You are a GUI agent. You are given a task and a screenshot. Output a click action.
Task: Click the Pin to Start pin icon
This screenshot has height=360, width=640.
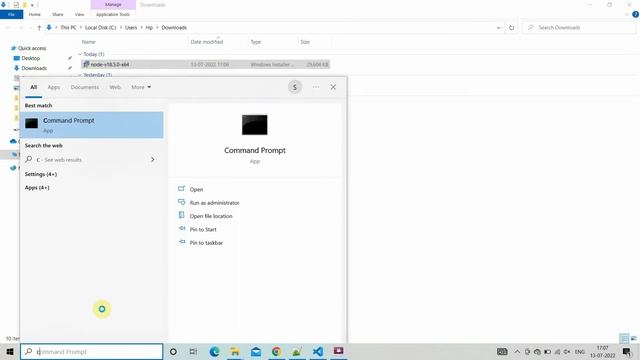pos(182,229)
